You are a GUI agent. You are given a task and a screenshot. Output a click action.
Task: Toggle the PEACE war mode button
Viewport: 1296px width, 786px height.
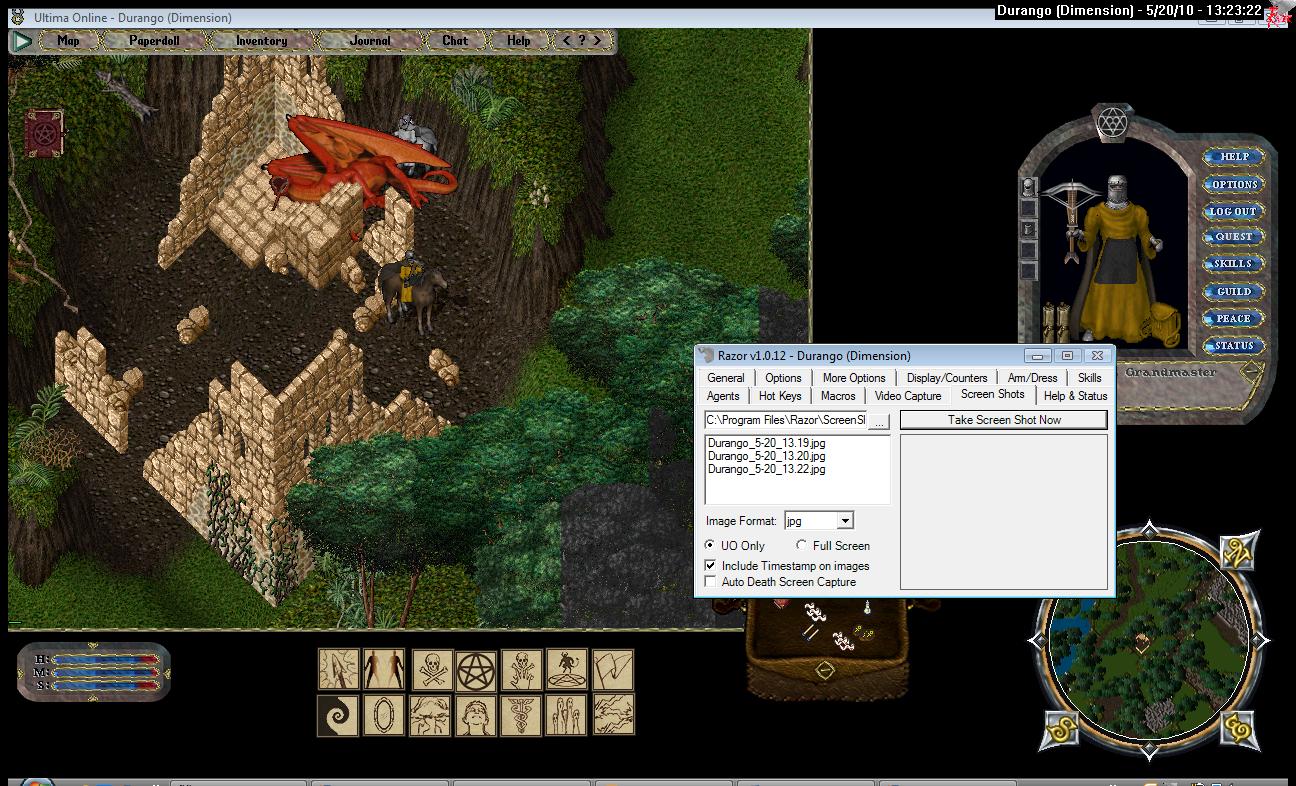click(x=1234, y=318)
